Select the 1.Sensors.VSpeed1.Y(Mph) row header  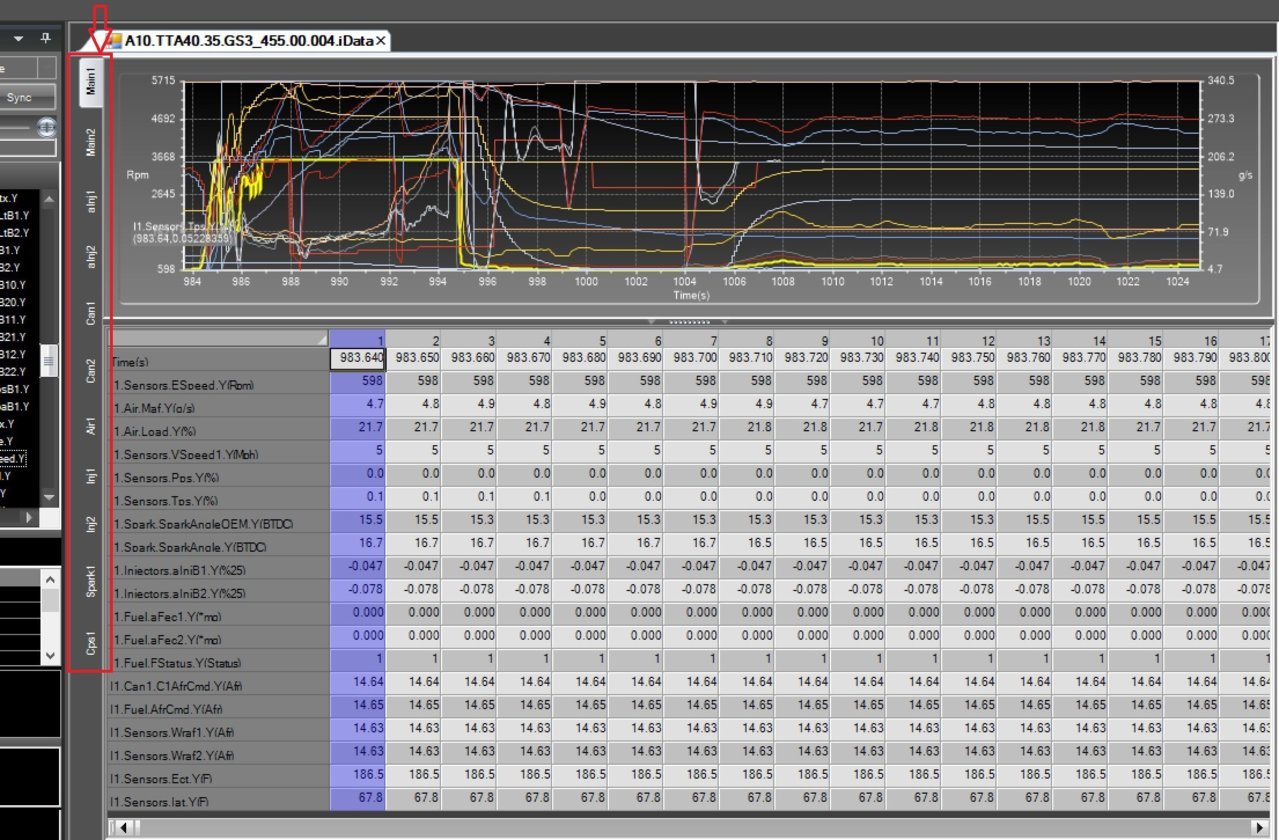tap(218, 453)
